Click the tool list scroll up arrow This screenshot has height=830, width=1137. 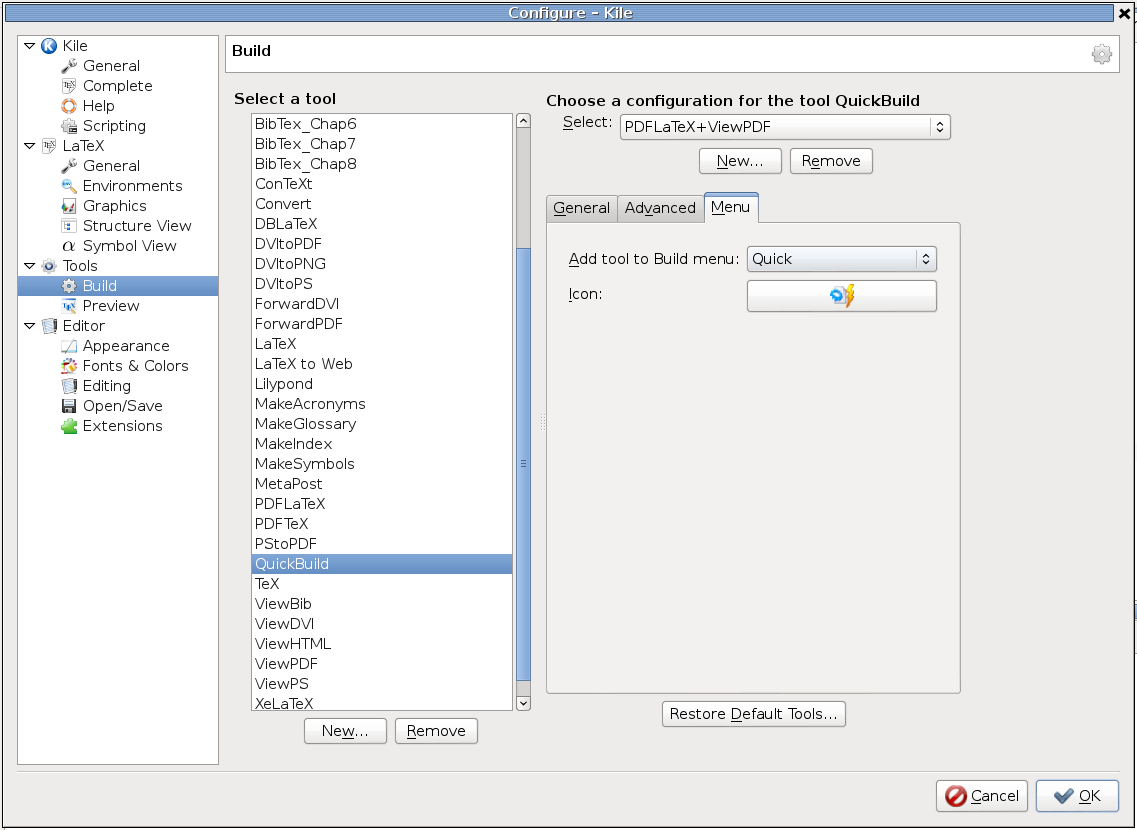523,121
